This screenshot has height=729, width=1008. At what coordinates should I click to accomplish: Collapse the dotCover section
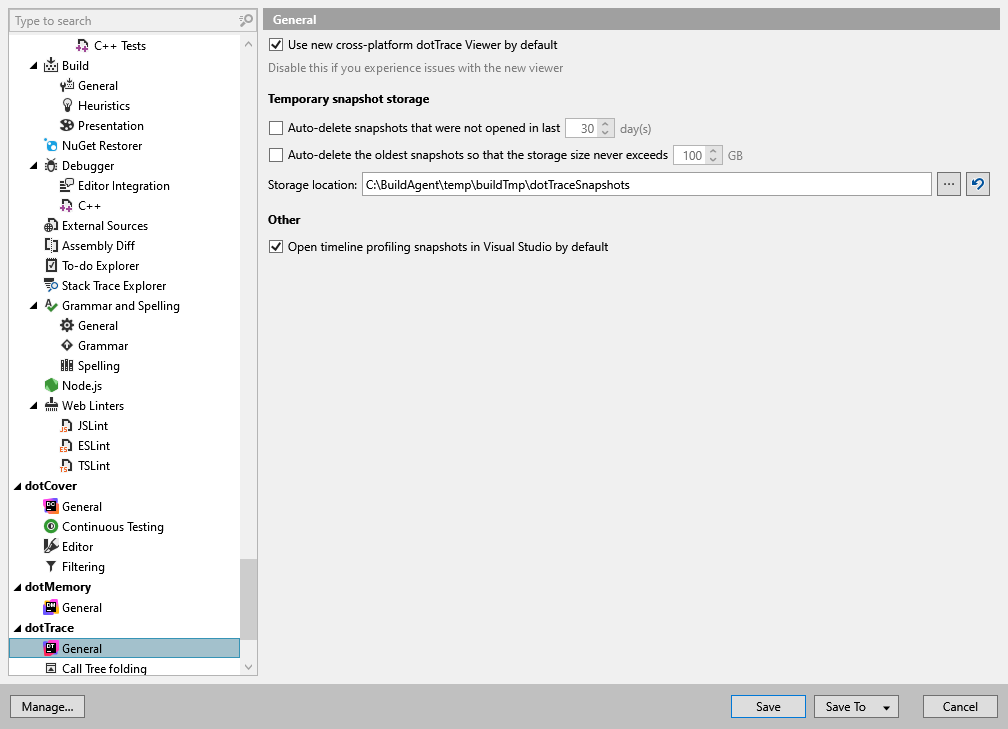pos(18,486)
